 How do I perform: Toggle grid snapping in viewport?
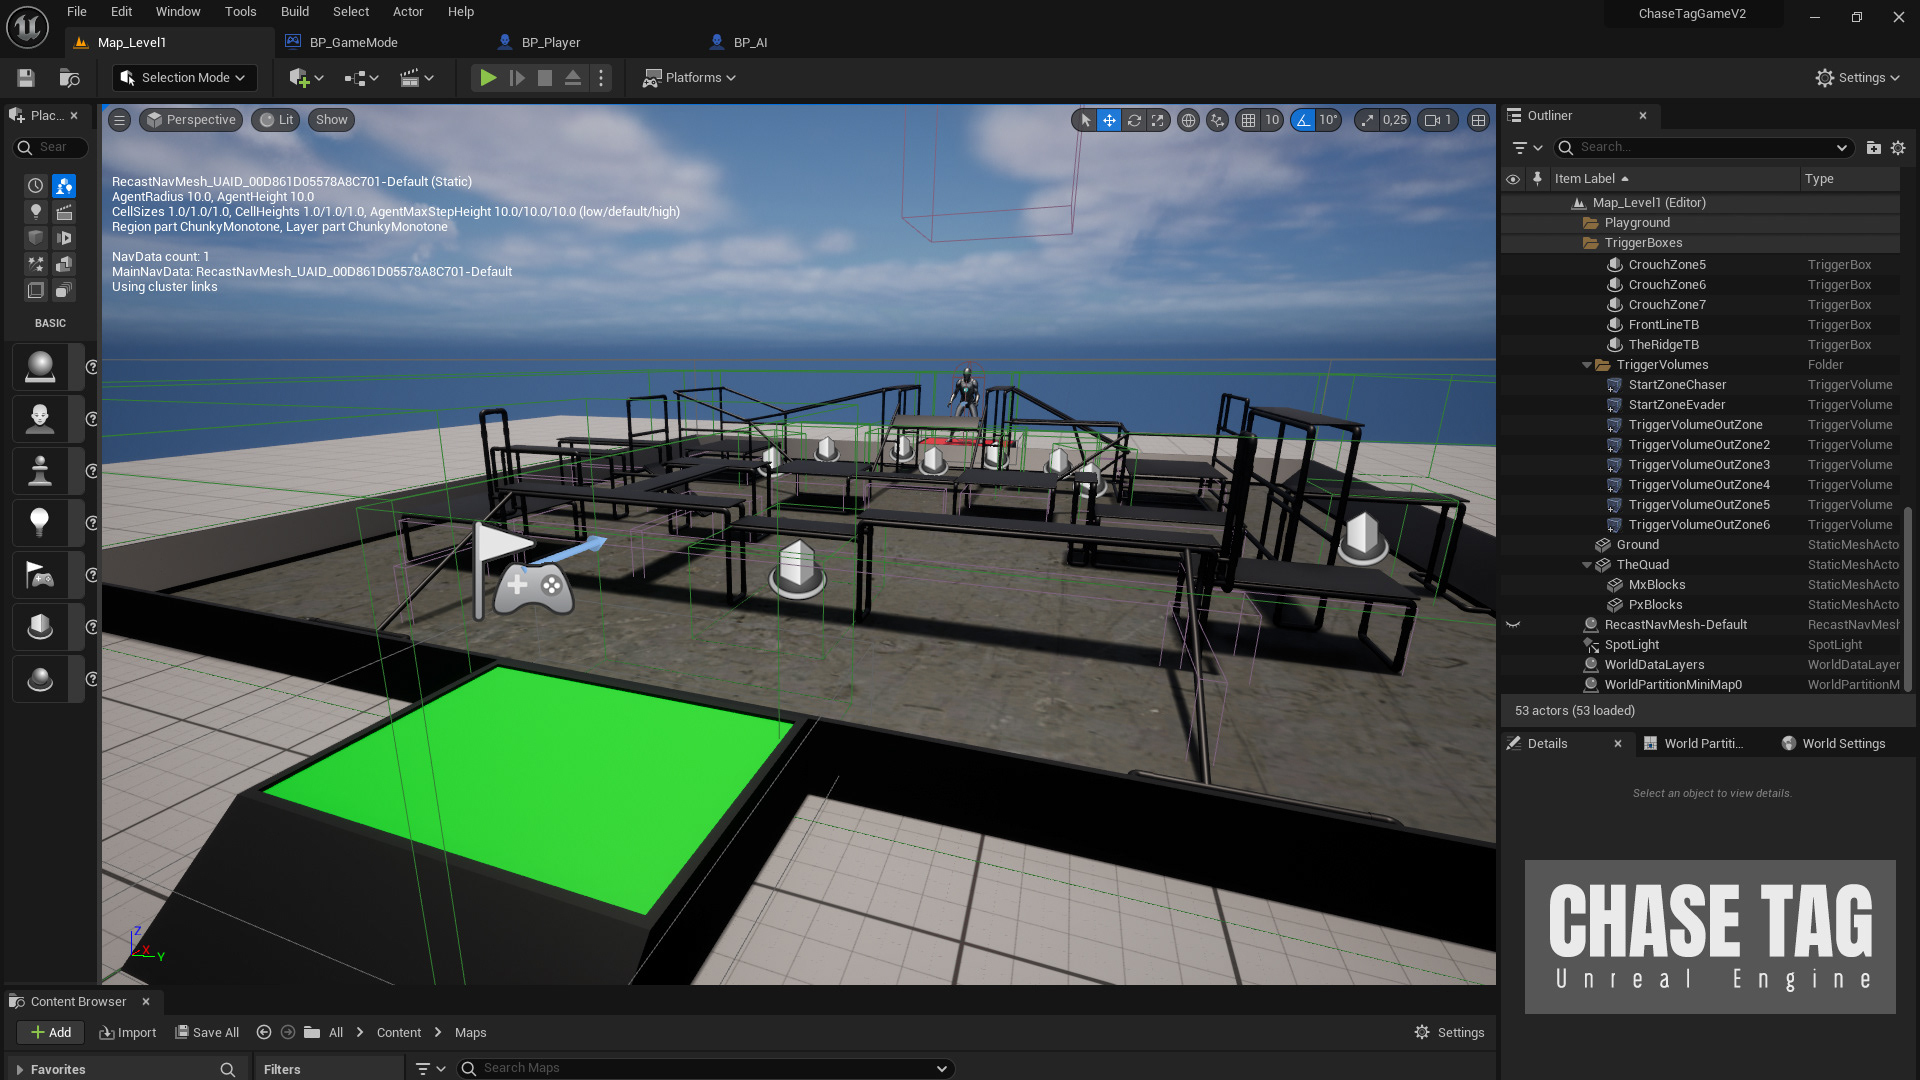click(x=1248, y=120)
